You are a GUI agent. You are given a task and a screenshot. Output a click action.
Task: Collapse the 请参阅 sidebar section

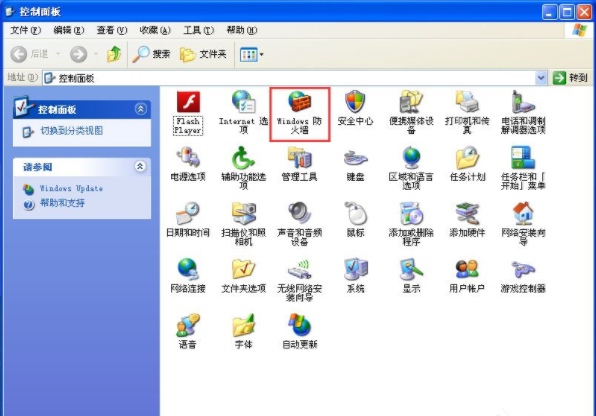(x=140, y=167)
